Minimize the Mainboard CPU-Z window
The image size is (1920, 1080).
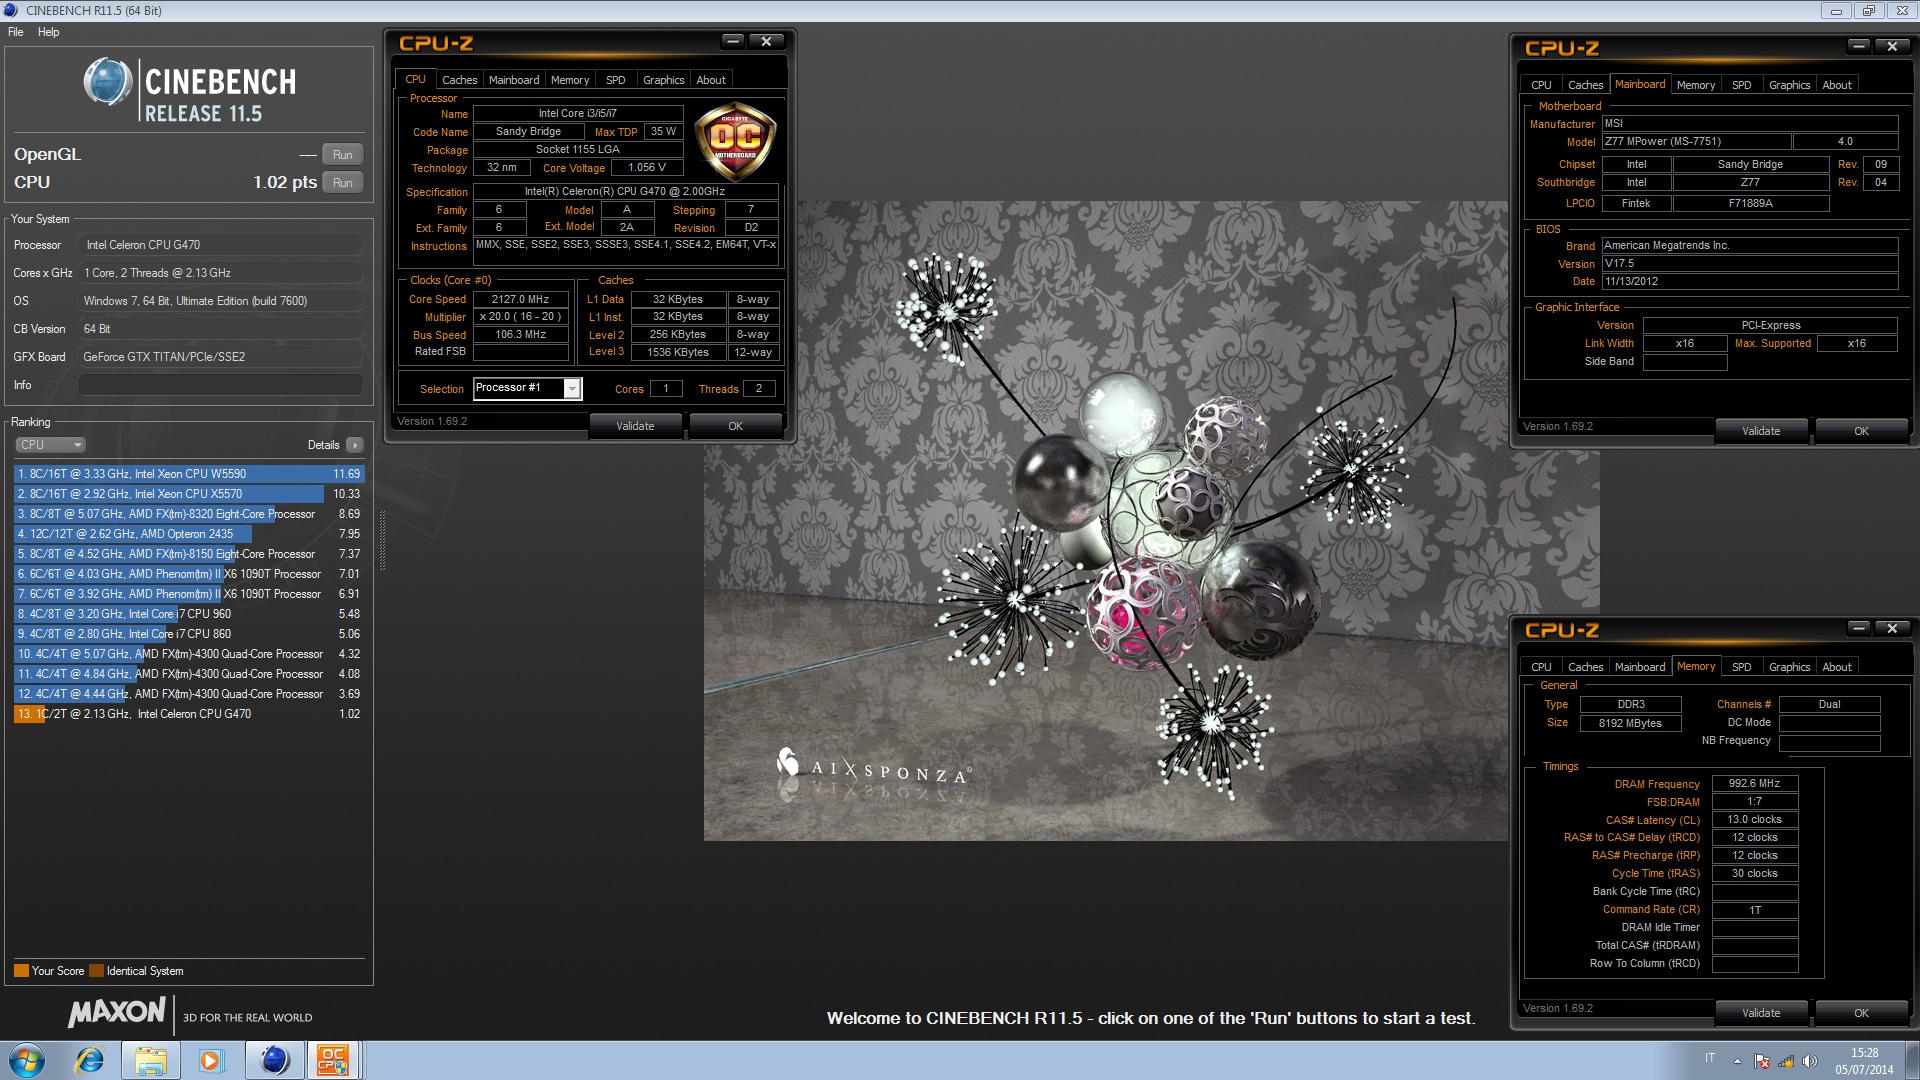[x=1859, y=46]
